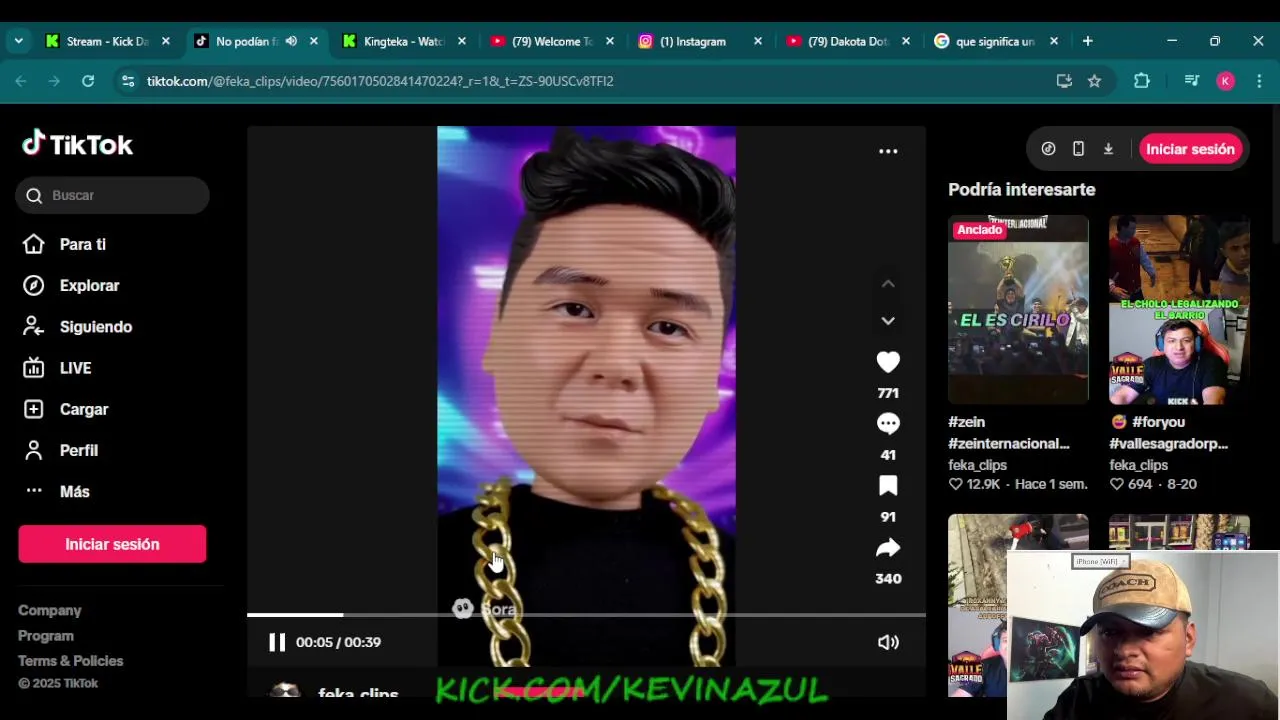Share video via arrow icon
Viewport: 1280px width, 720px height.
[x=888, y=548]
